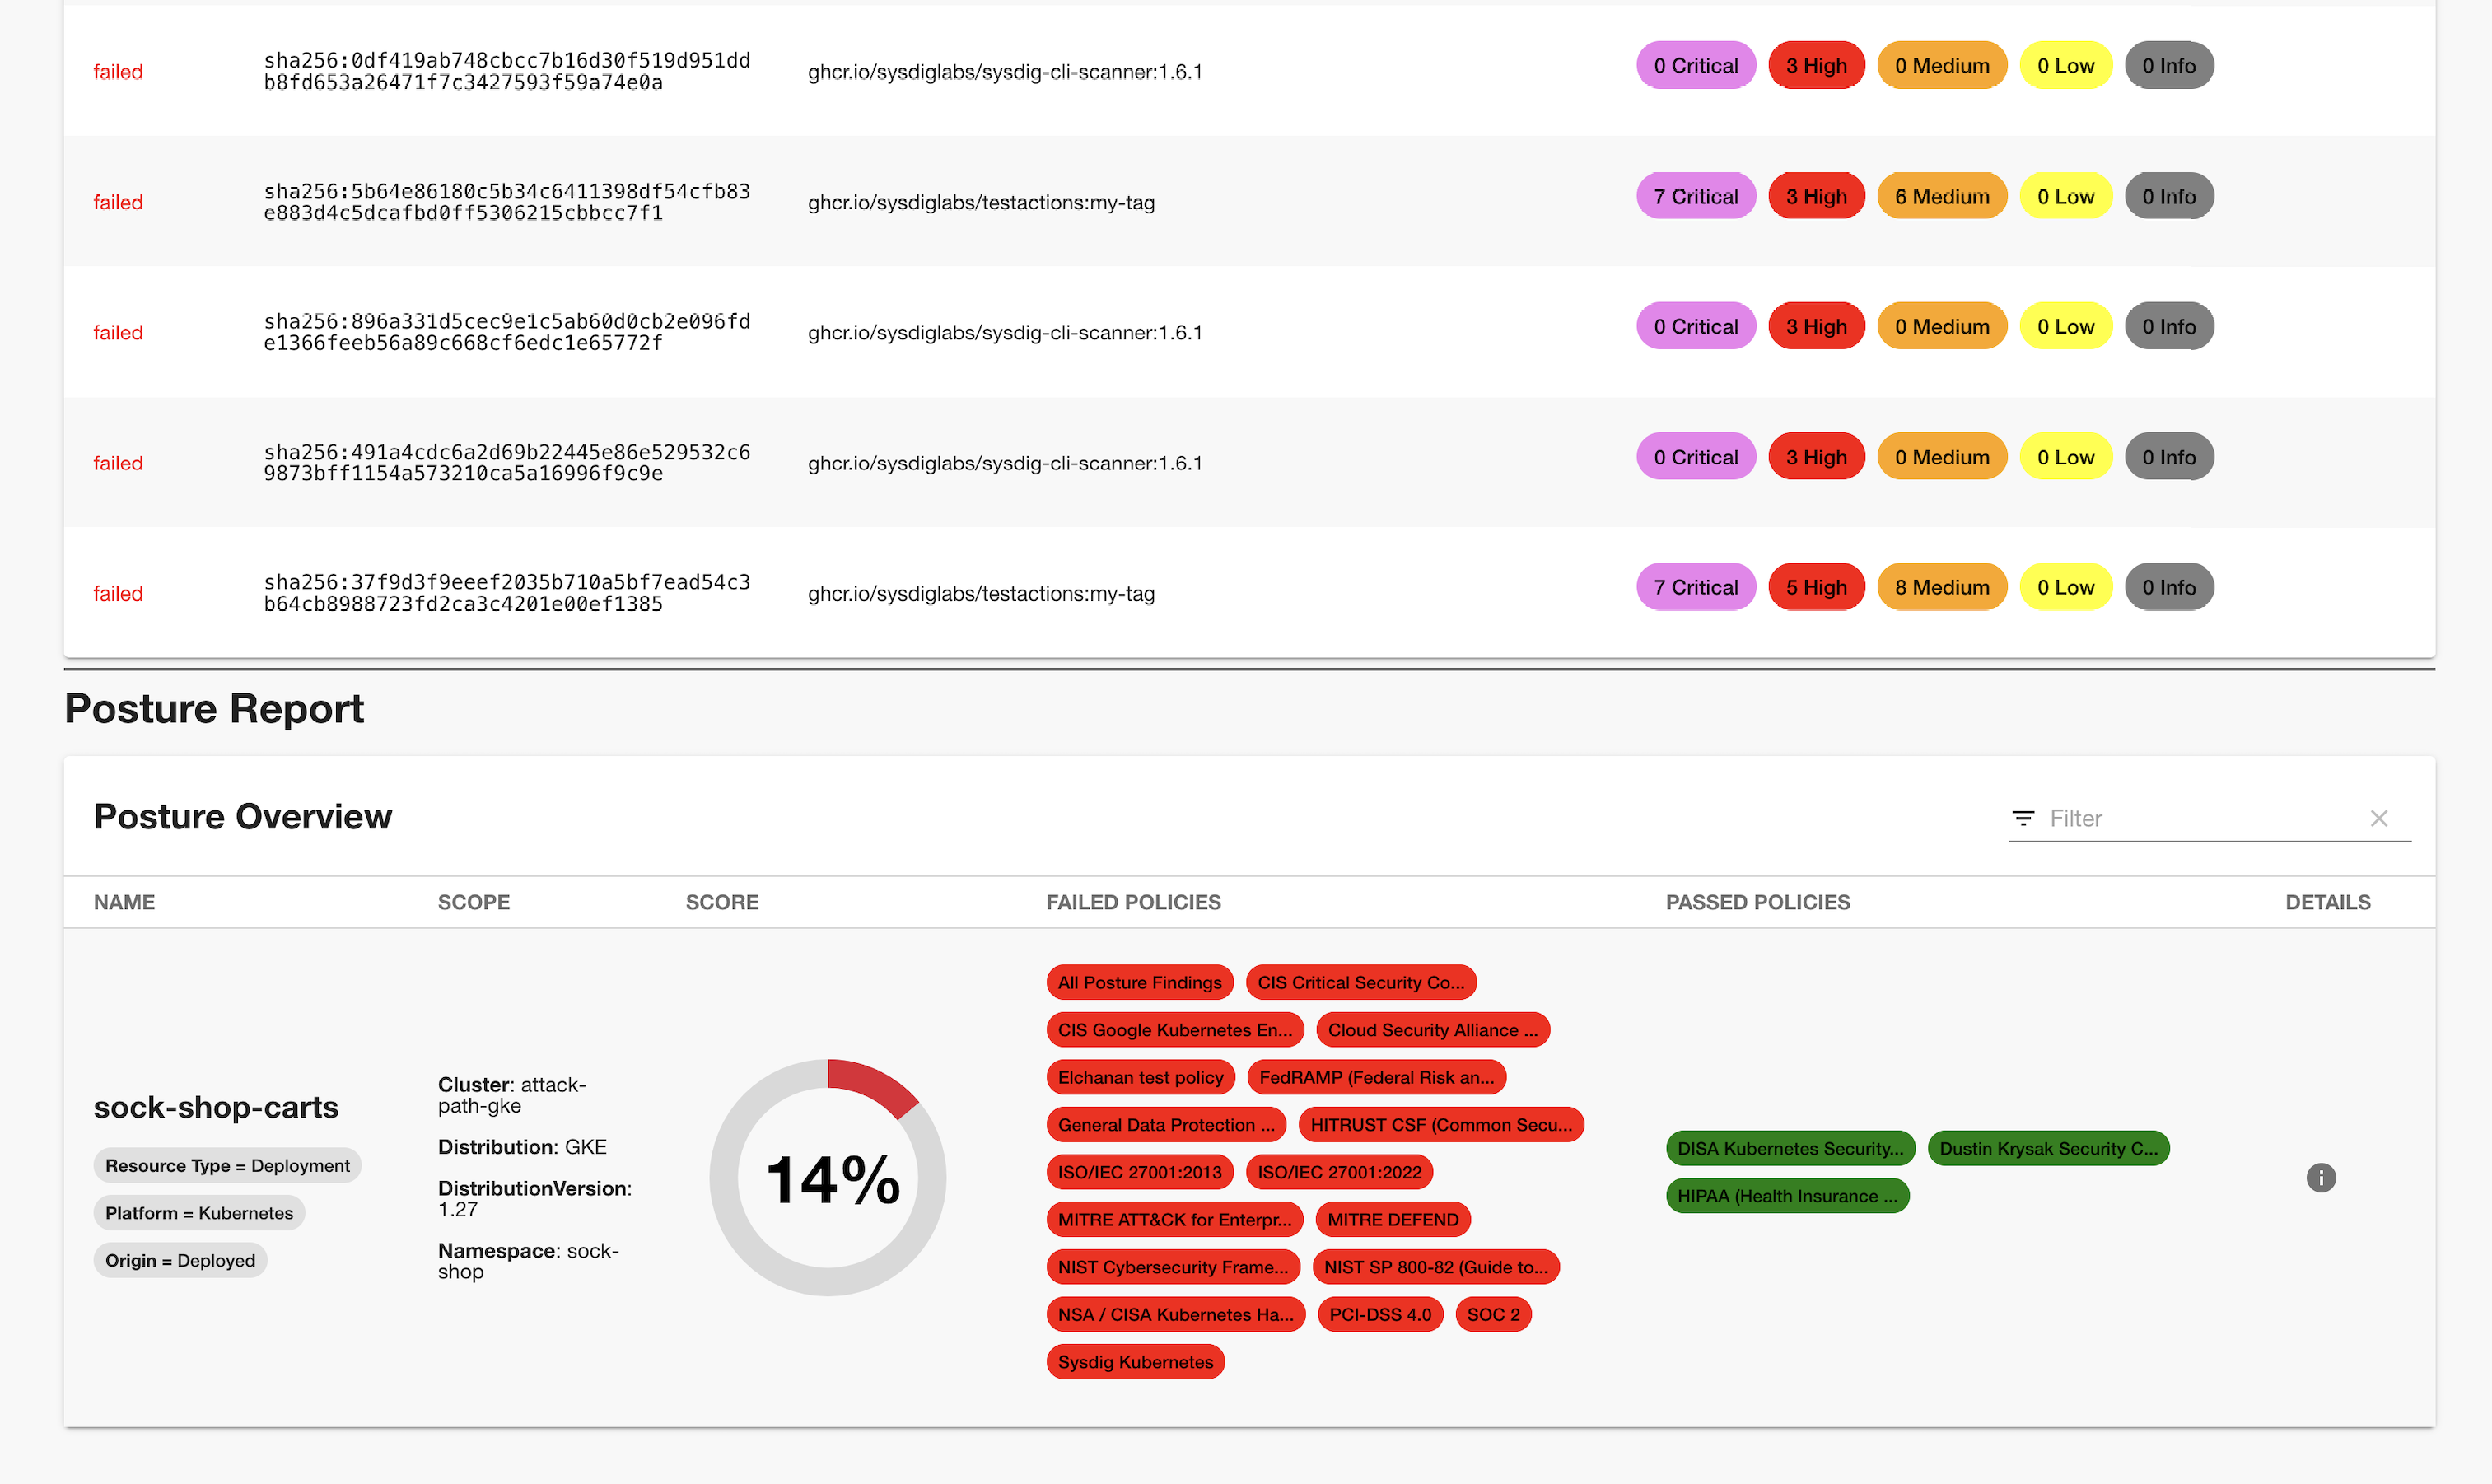
Task: Click the DISA Kubernetes Security passed policy
Action: [1789, 1148]
